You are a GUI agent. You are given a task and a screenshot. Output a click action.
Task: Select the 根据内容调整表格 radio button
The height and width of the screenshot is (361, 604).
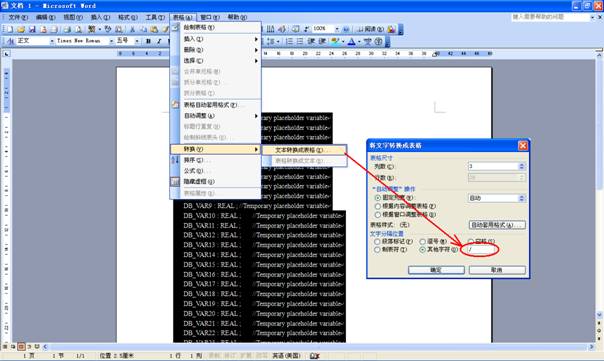(x=378, y=206)
